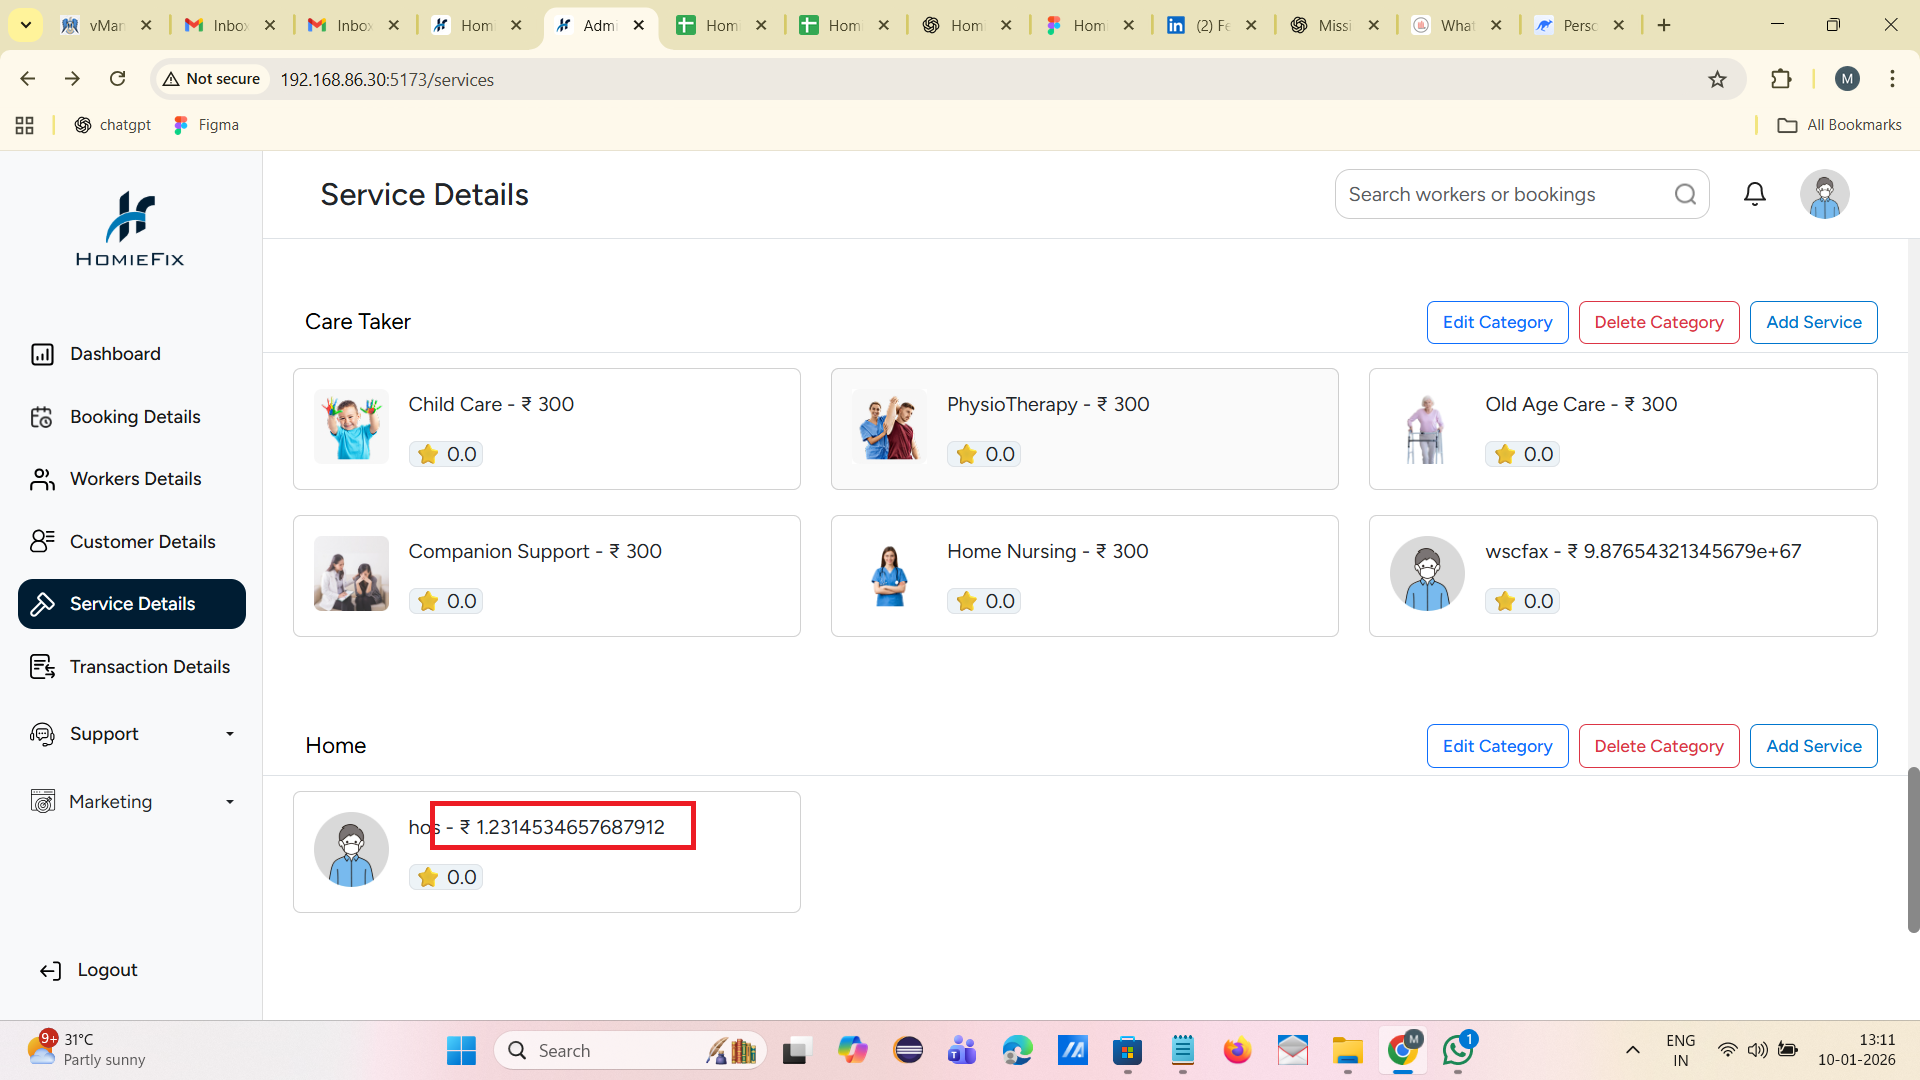The width and height of the screenshot is (1920, 1080).
Task: Bookmark this page with star icon
Action: 1717,79
